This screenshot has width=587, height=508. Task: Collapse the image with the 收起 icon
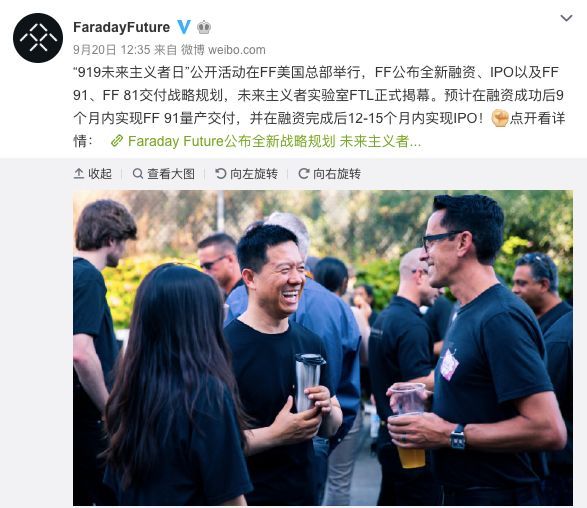79,173
